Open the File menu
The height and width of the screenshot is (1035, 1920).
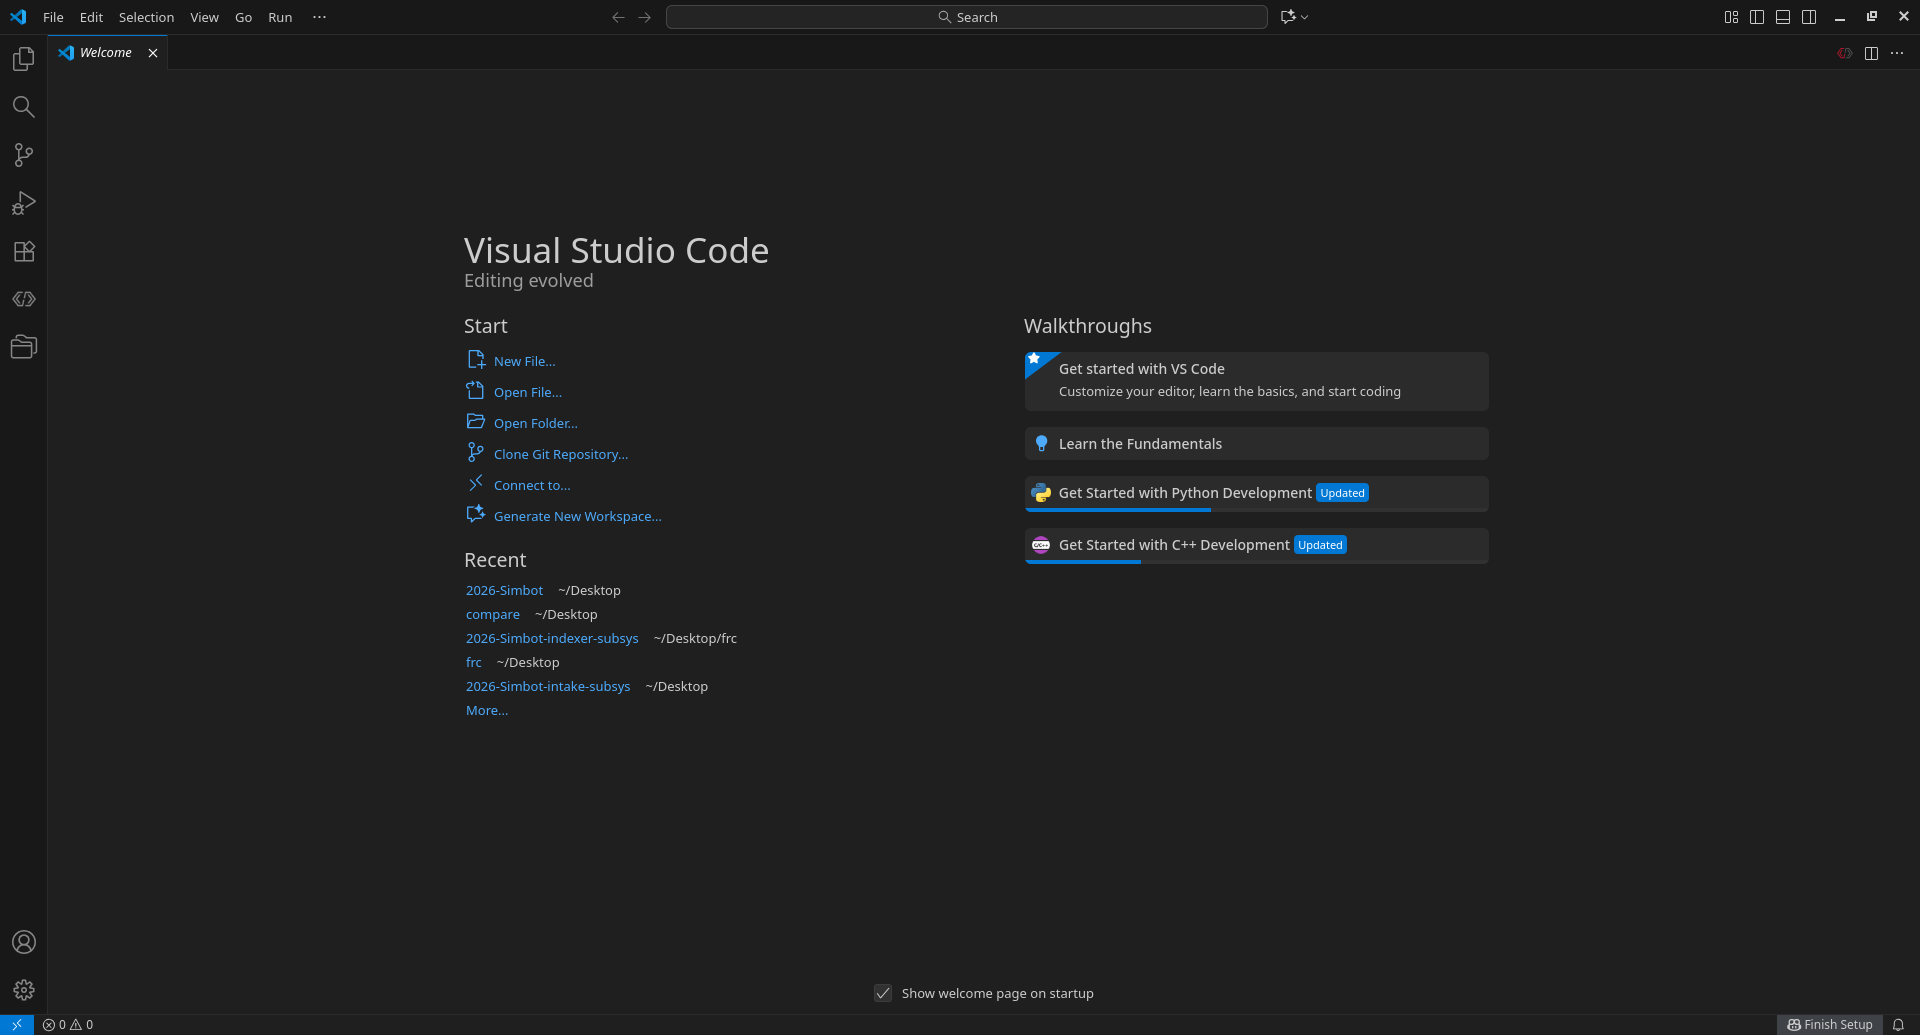coord(53,17)
